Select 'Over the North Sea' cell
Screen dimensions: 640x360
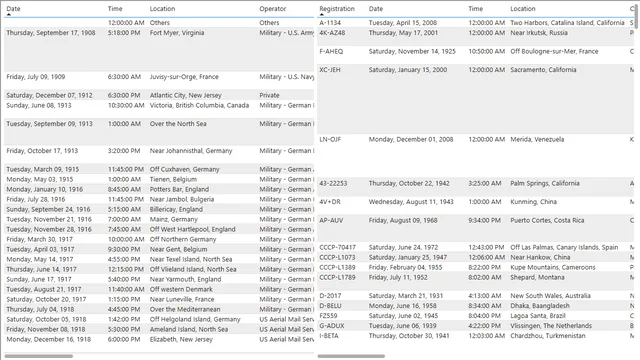tap(178, 124)
